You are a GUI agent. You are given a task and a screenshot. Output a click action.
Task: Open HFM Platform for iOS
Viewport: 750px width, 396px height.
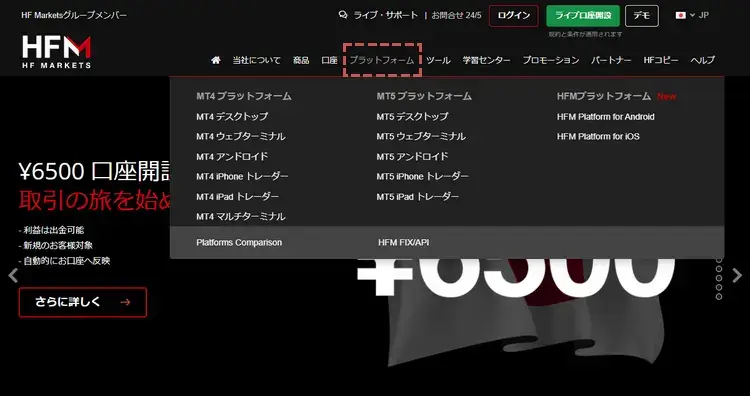pyautogui.click(x=598, y=137)
